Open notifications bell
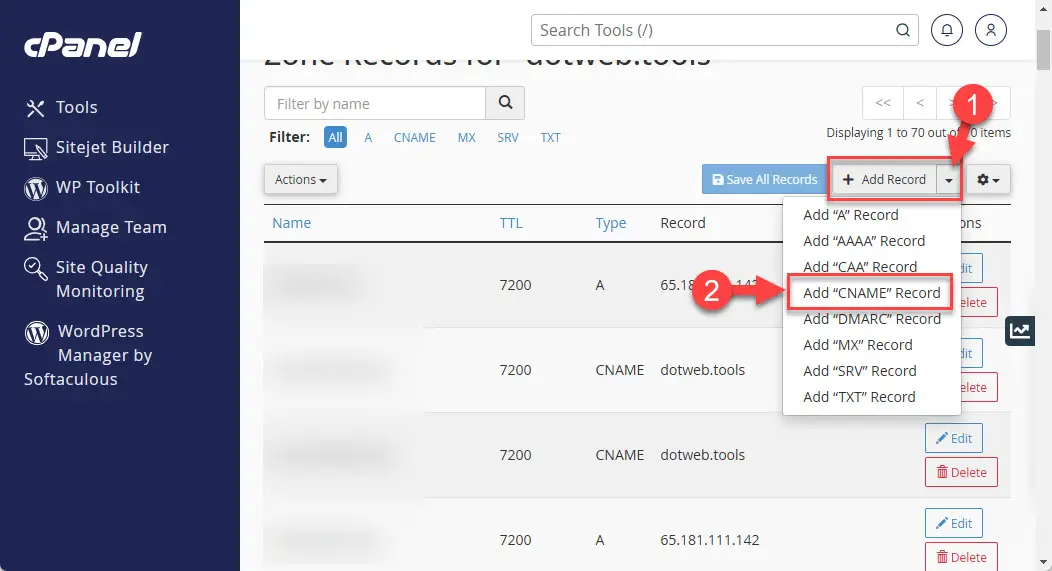 click(947, 30)
